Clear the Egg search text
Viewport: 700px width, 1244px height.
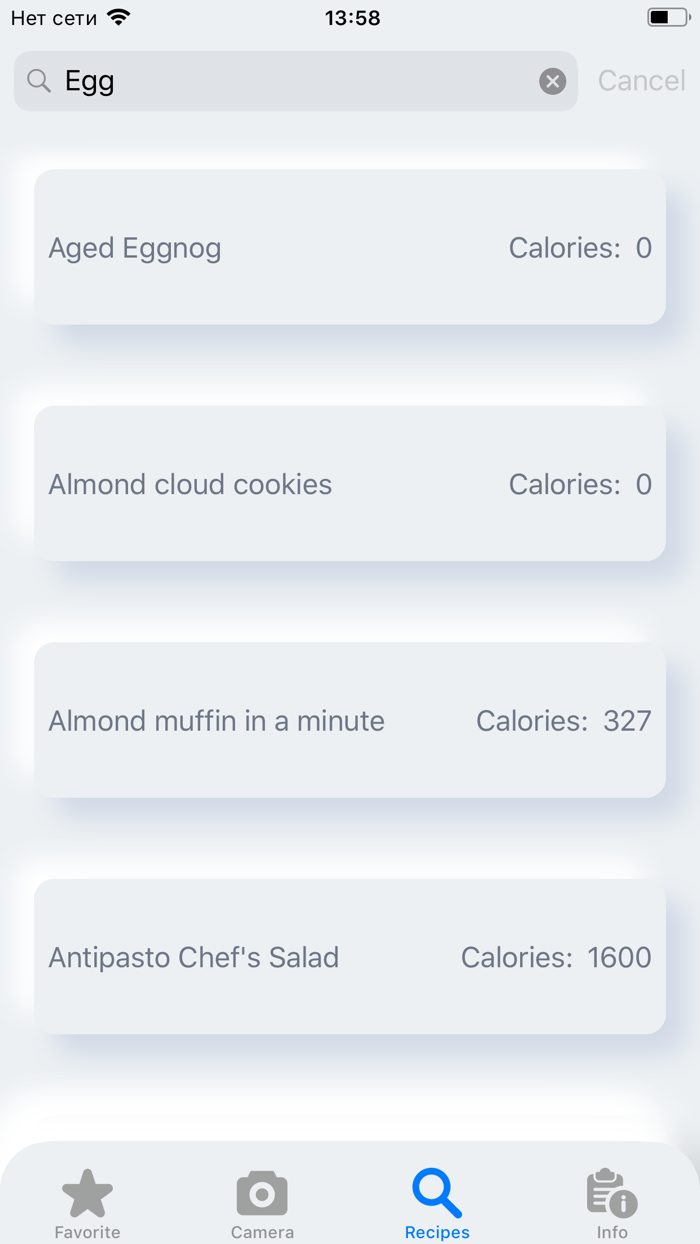tap(552, 81)
